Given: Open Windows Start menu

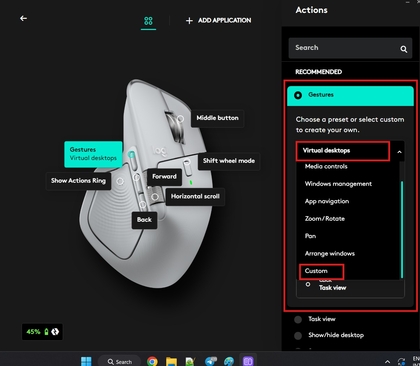Looking at the screenshot, I should (86, 362).
